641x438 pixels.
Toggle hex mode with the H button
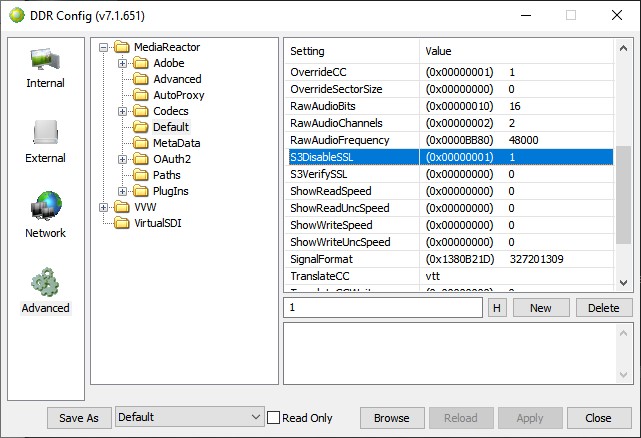[497, 308]
